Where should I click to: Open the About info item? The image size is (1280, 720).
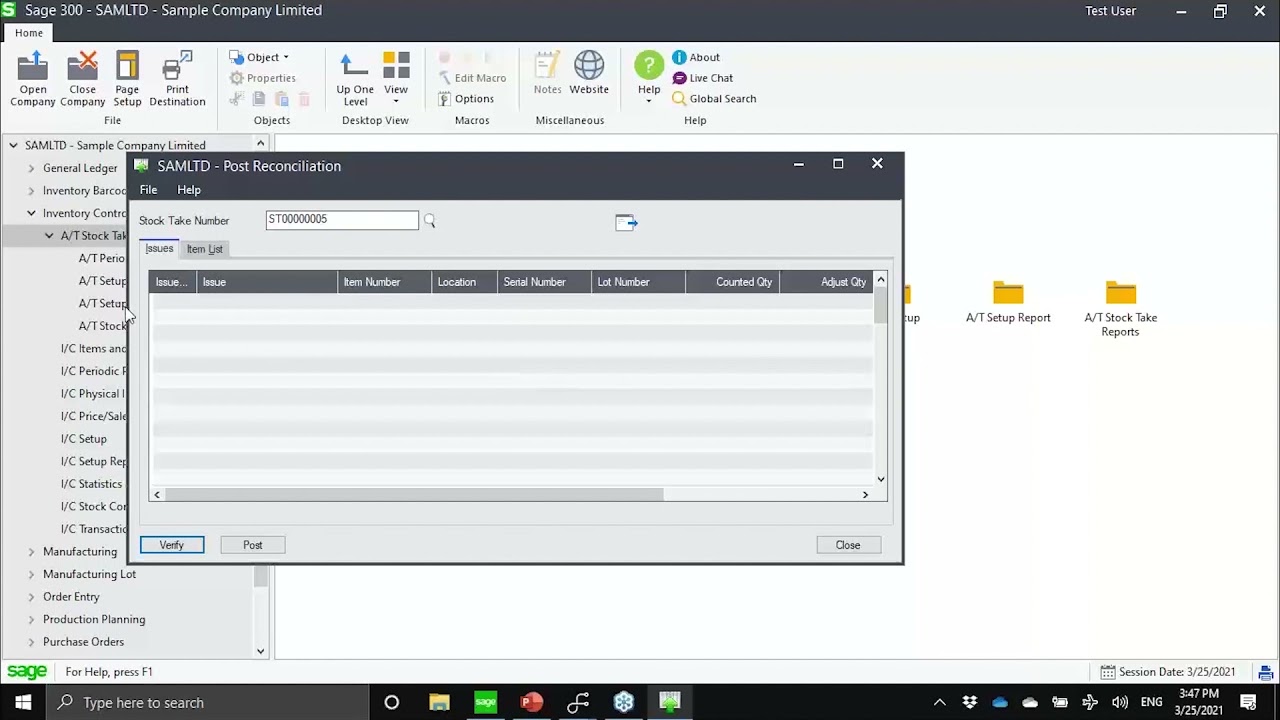point(696,57)
